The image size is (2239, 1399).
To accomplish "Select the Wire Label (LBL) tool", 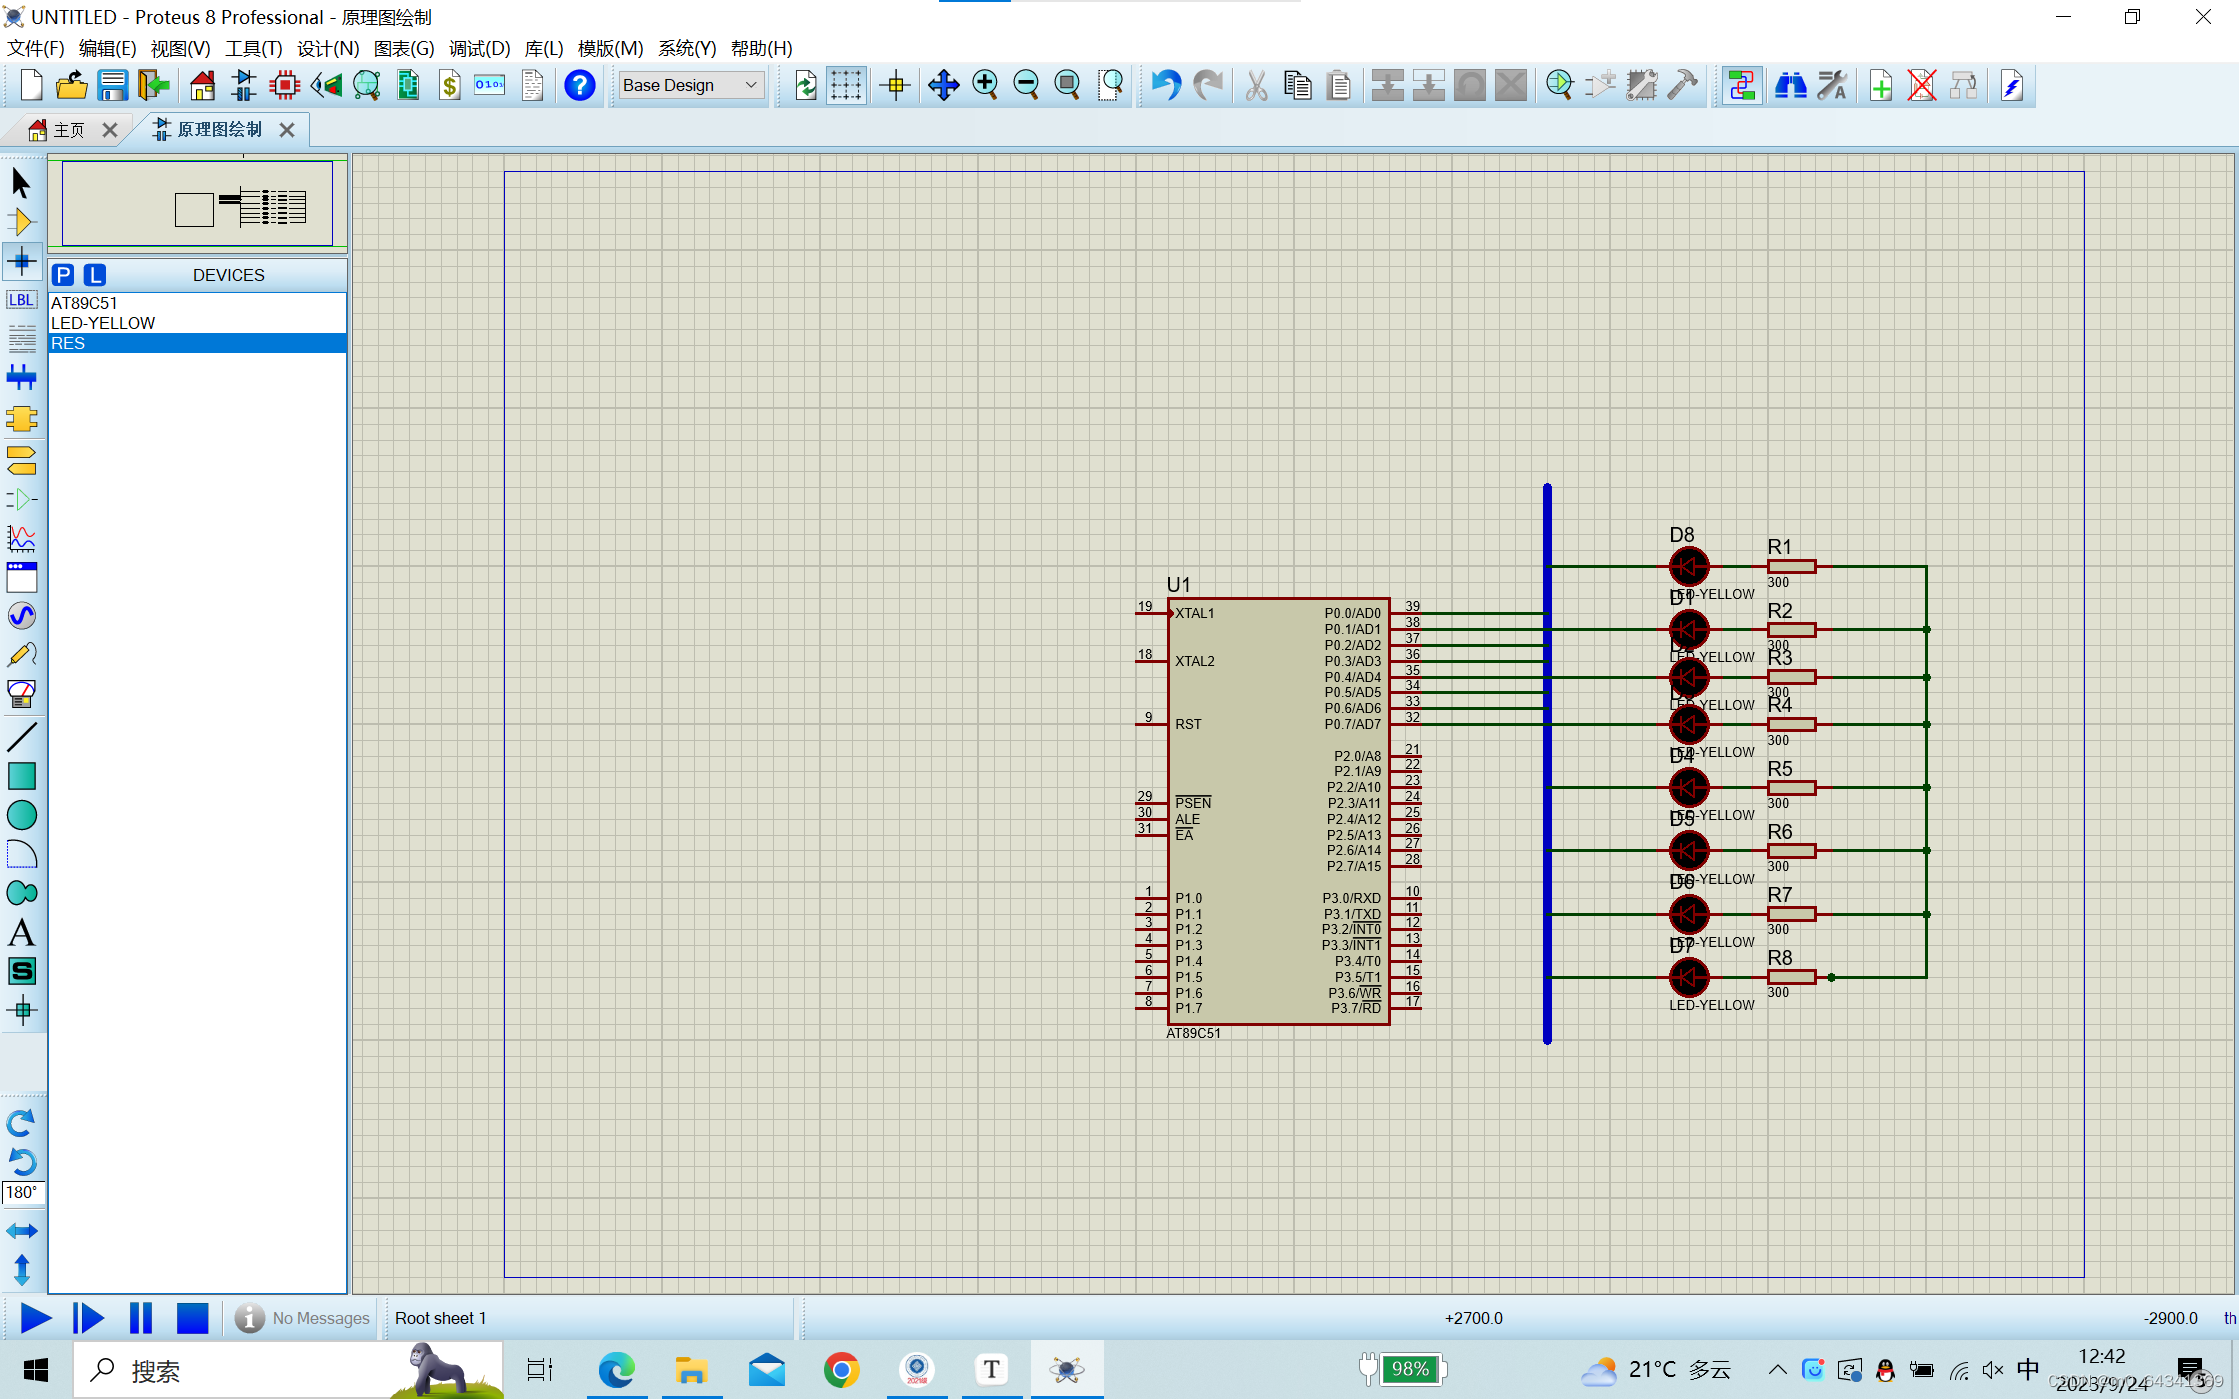I will (21, 300).
